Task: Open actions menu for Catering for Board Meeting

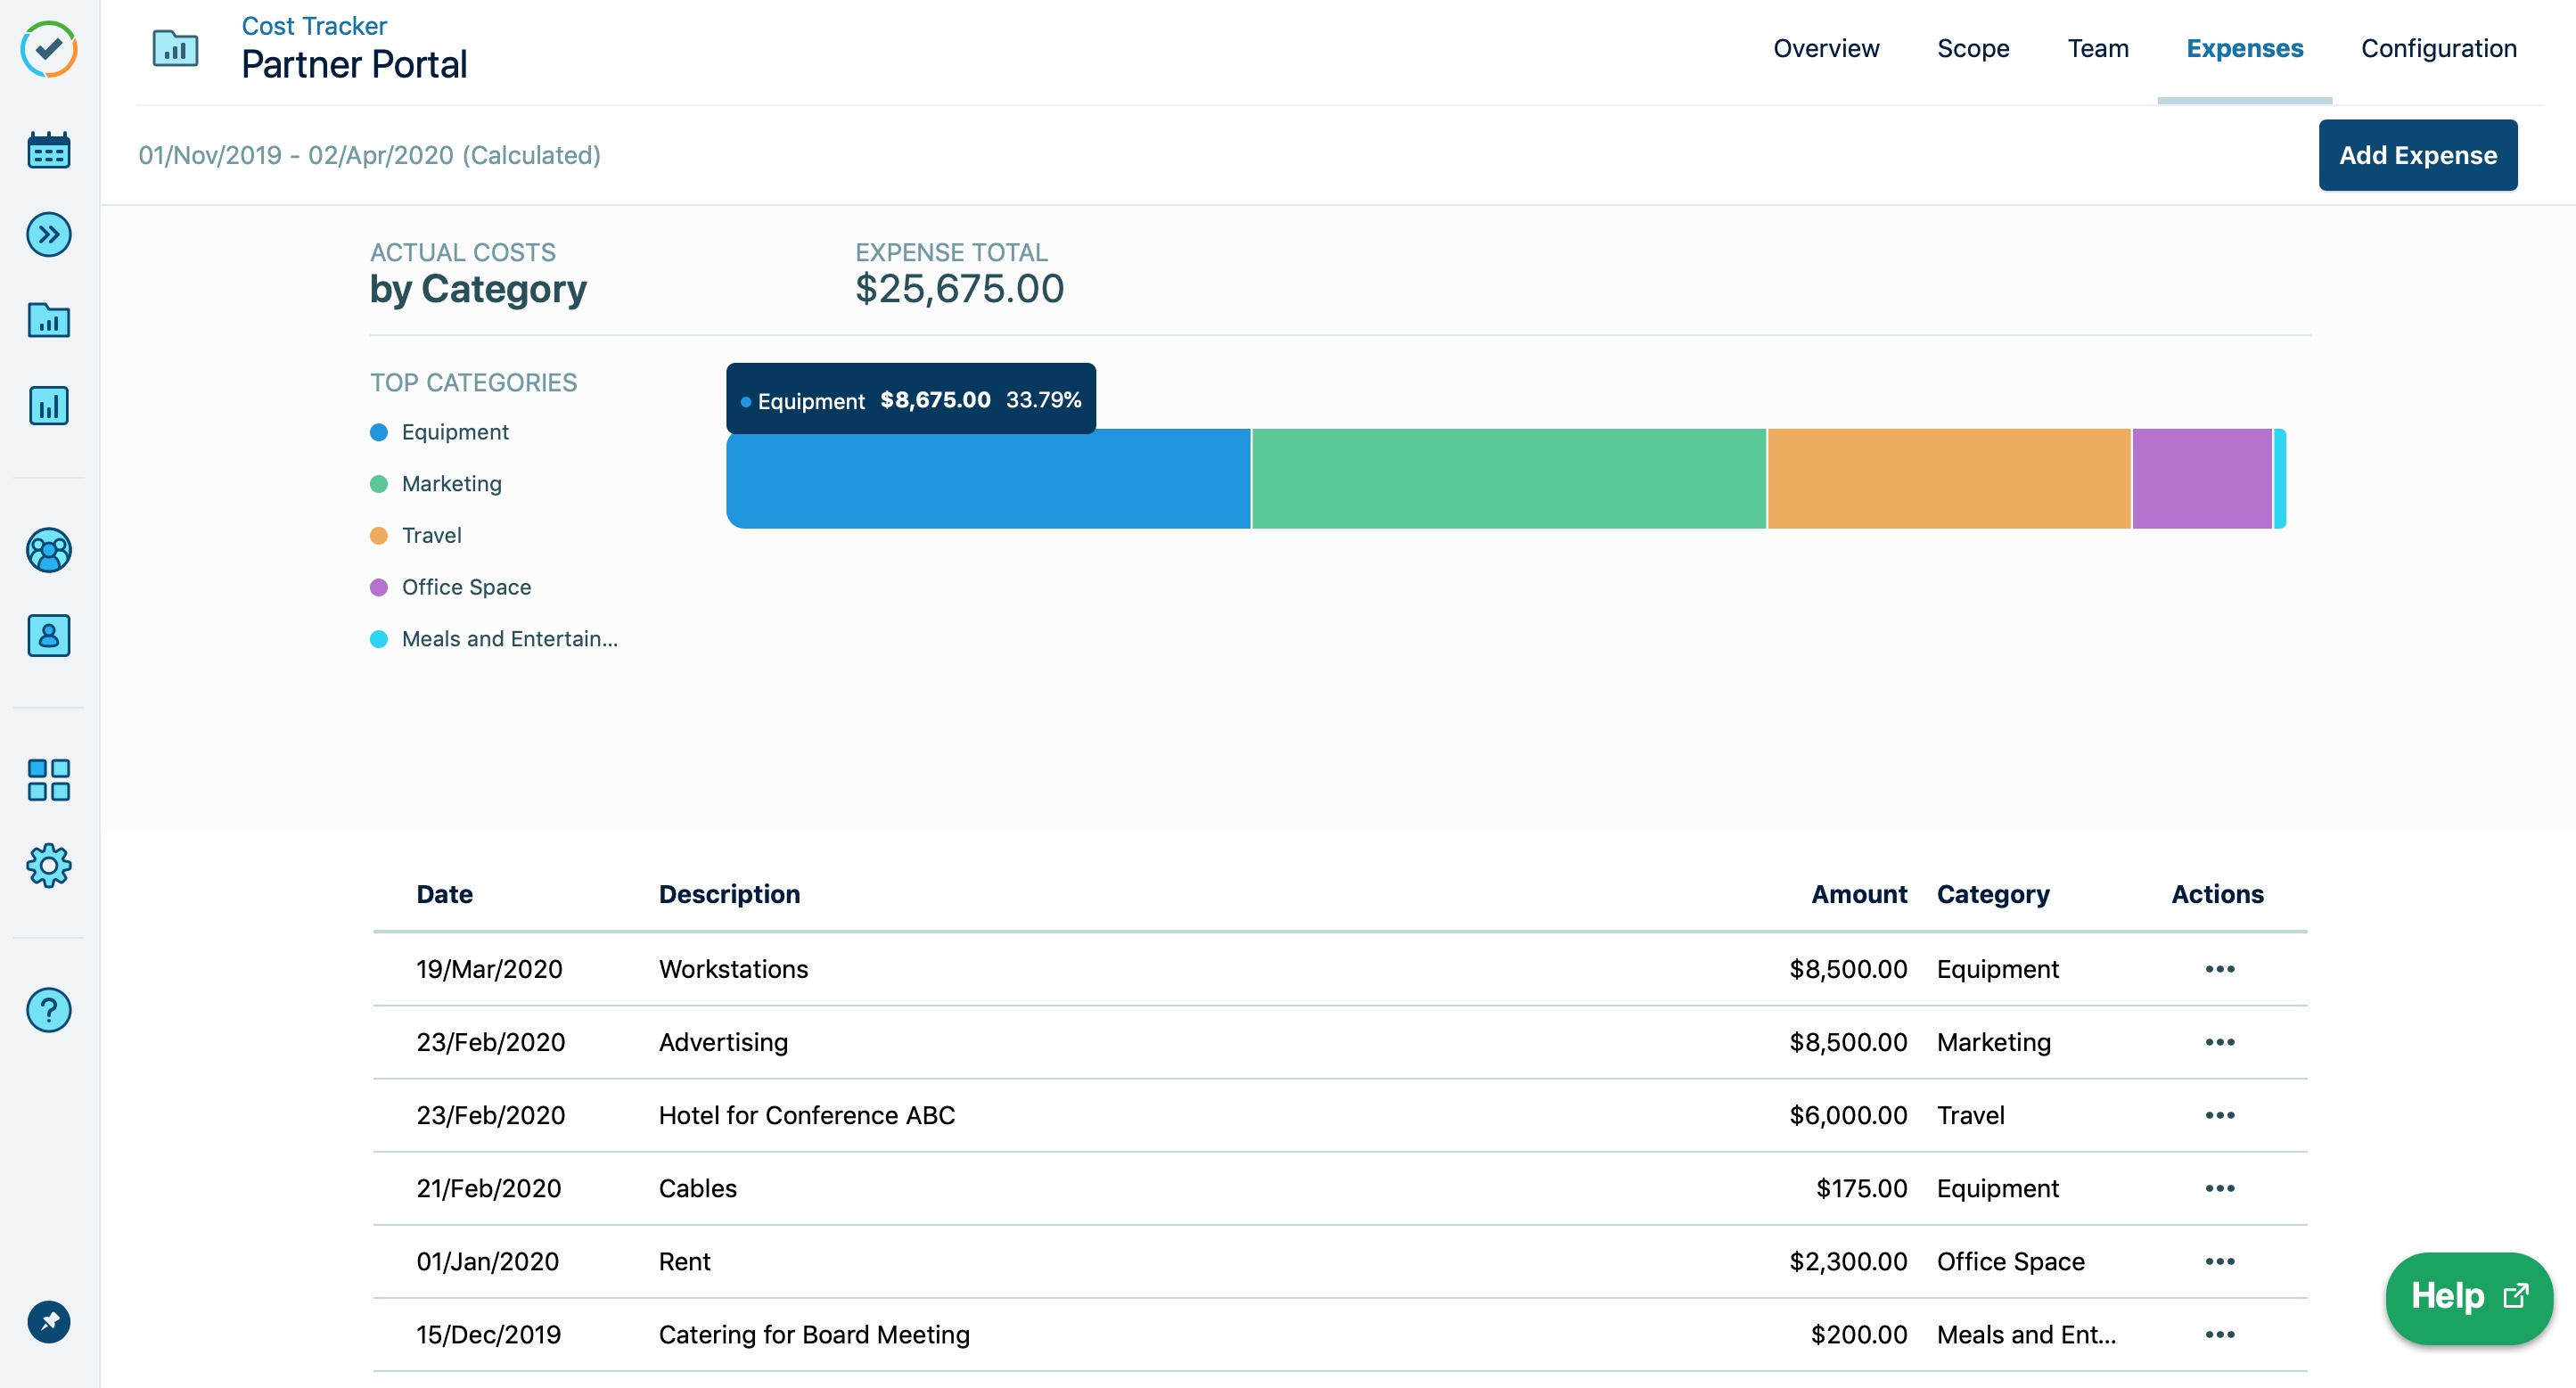Action: pos(2219,1334)
